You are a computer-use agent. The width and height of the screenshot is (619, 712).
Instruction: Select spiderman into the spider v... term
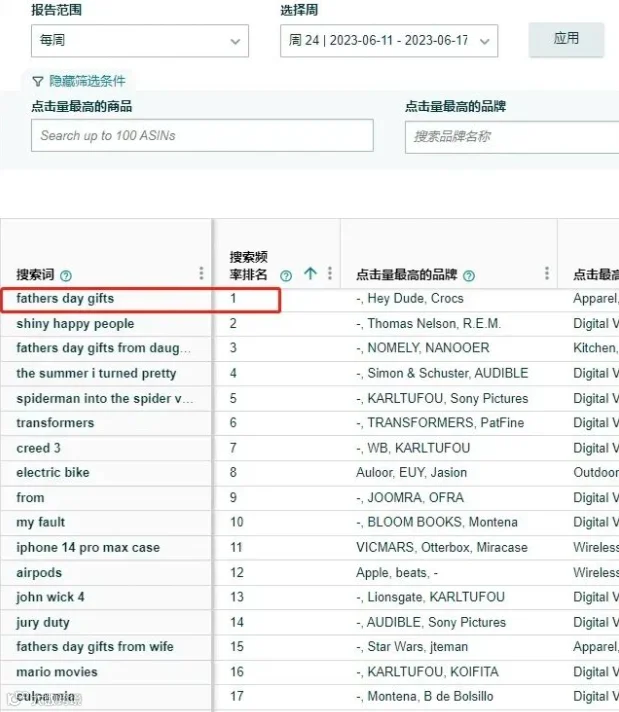(105, 399)
